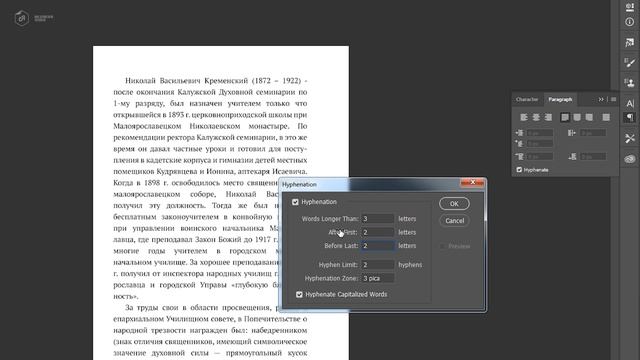This screenshot has width=640, height=360.
Task: Select Justify last centered alignment
Action: (x=577, y=118)
